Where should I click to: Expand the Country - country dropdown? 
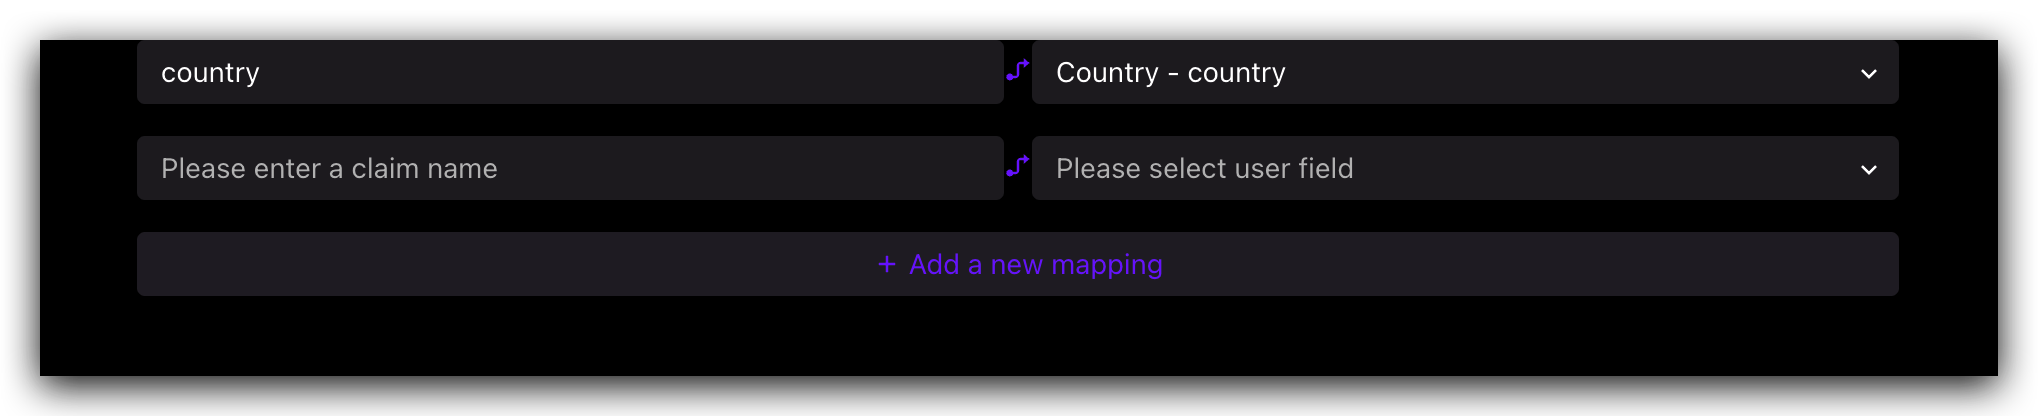coord(1464,72)
